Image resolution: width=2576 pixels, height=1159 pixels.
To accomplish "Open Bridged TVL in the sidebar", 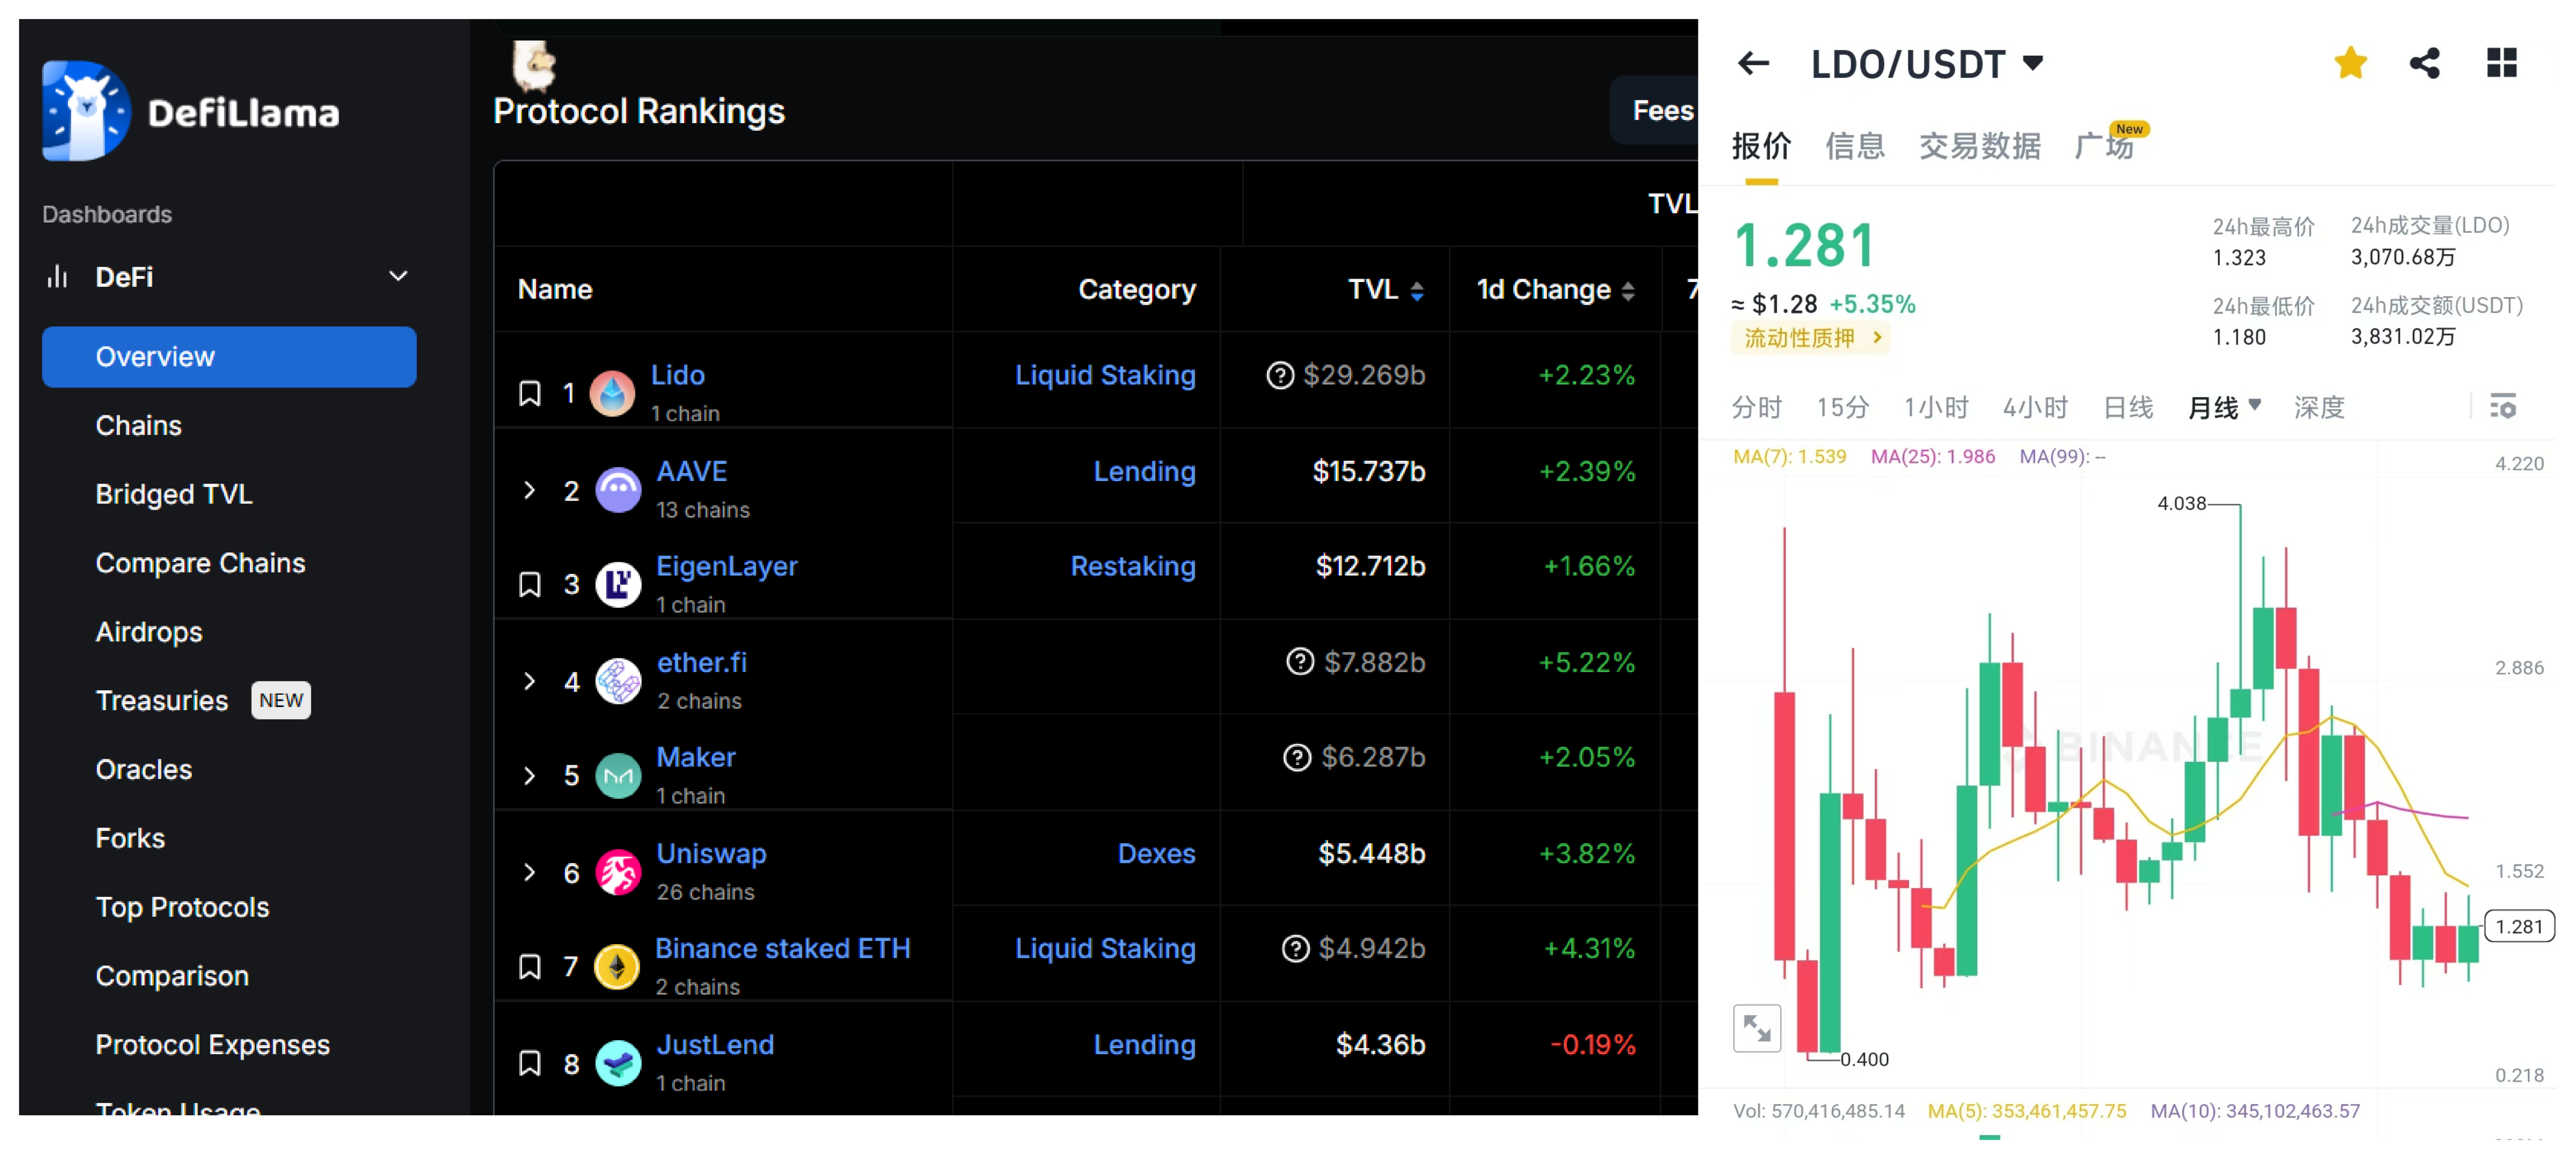I will click(174, 494).
